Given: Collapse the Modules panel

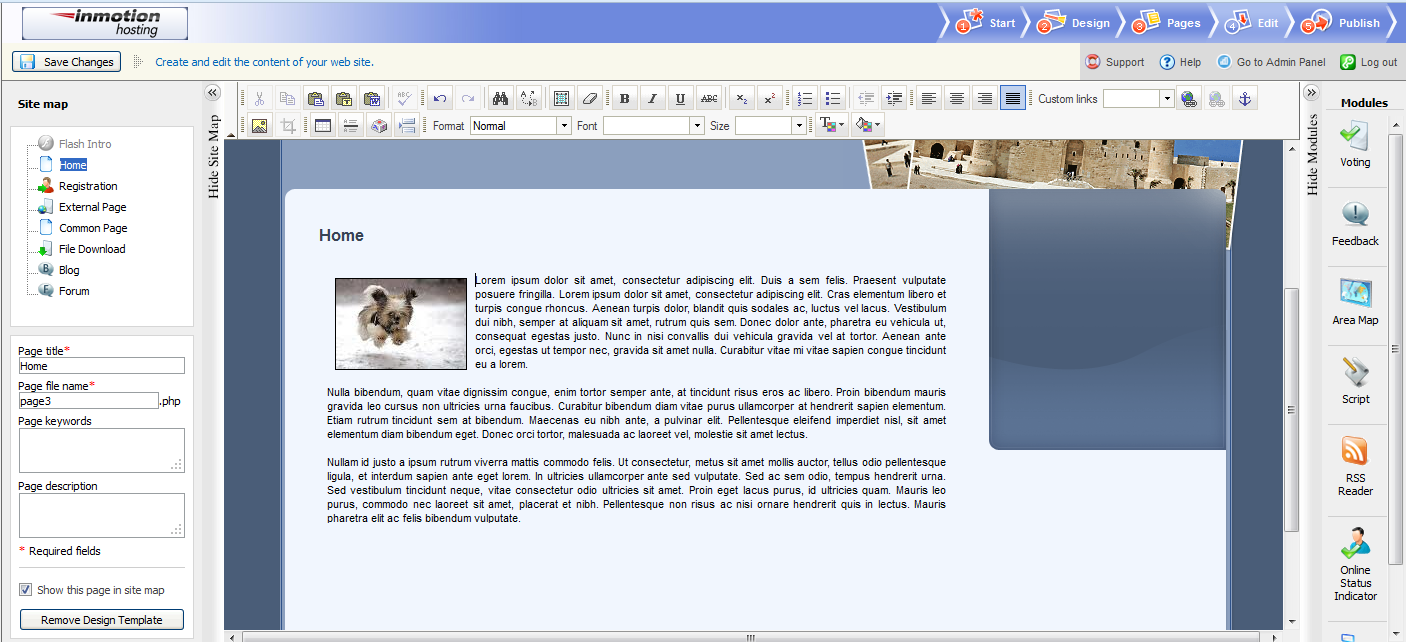Looking at the screenshot, I should click(x=1312, y=92).
